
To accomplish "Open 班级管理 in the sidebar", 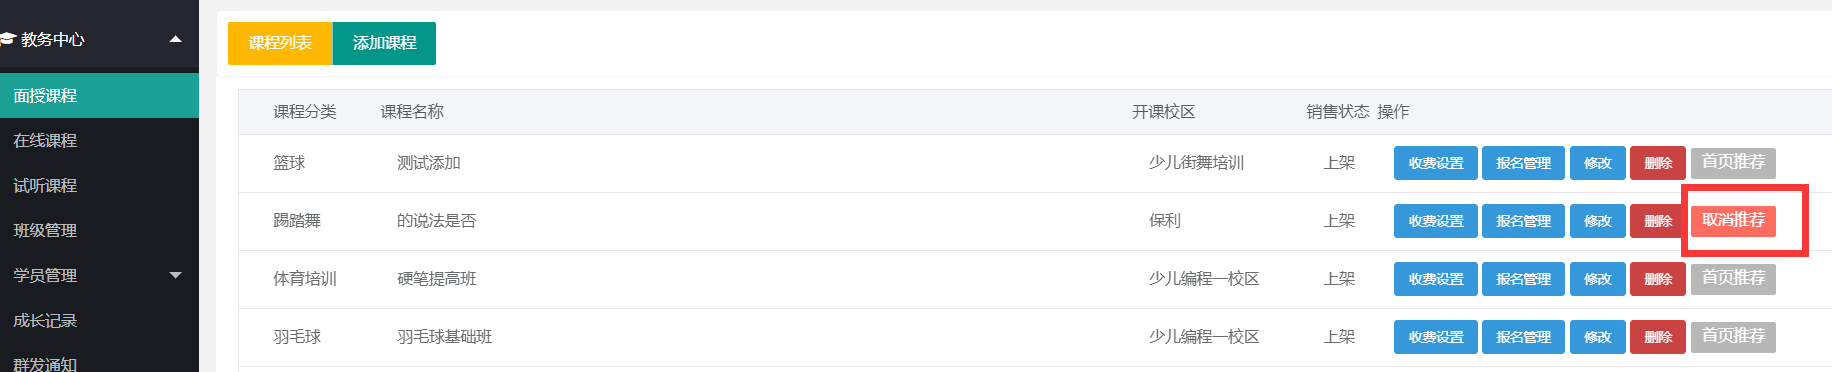I will [99, 231].
